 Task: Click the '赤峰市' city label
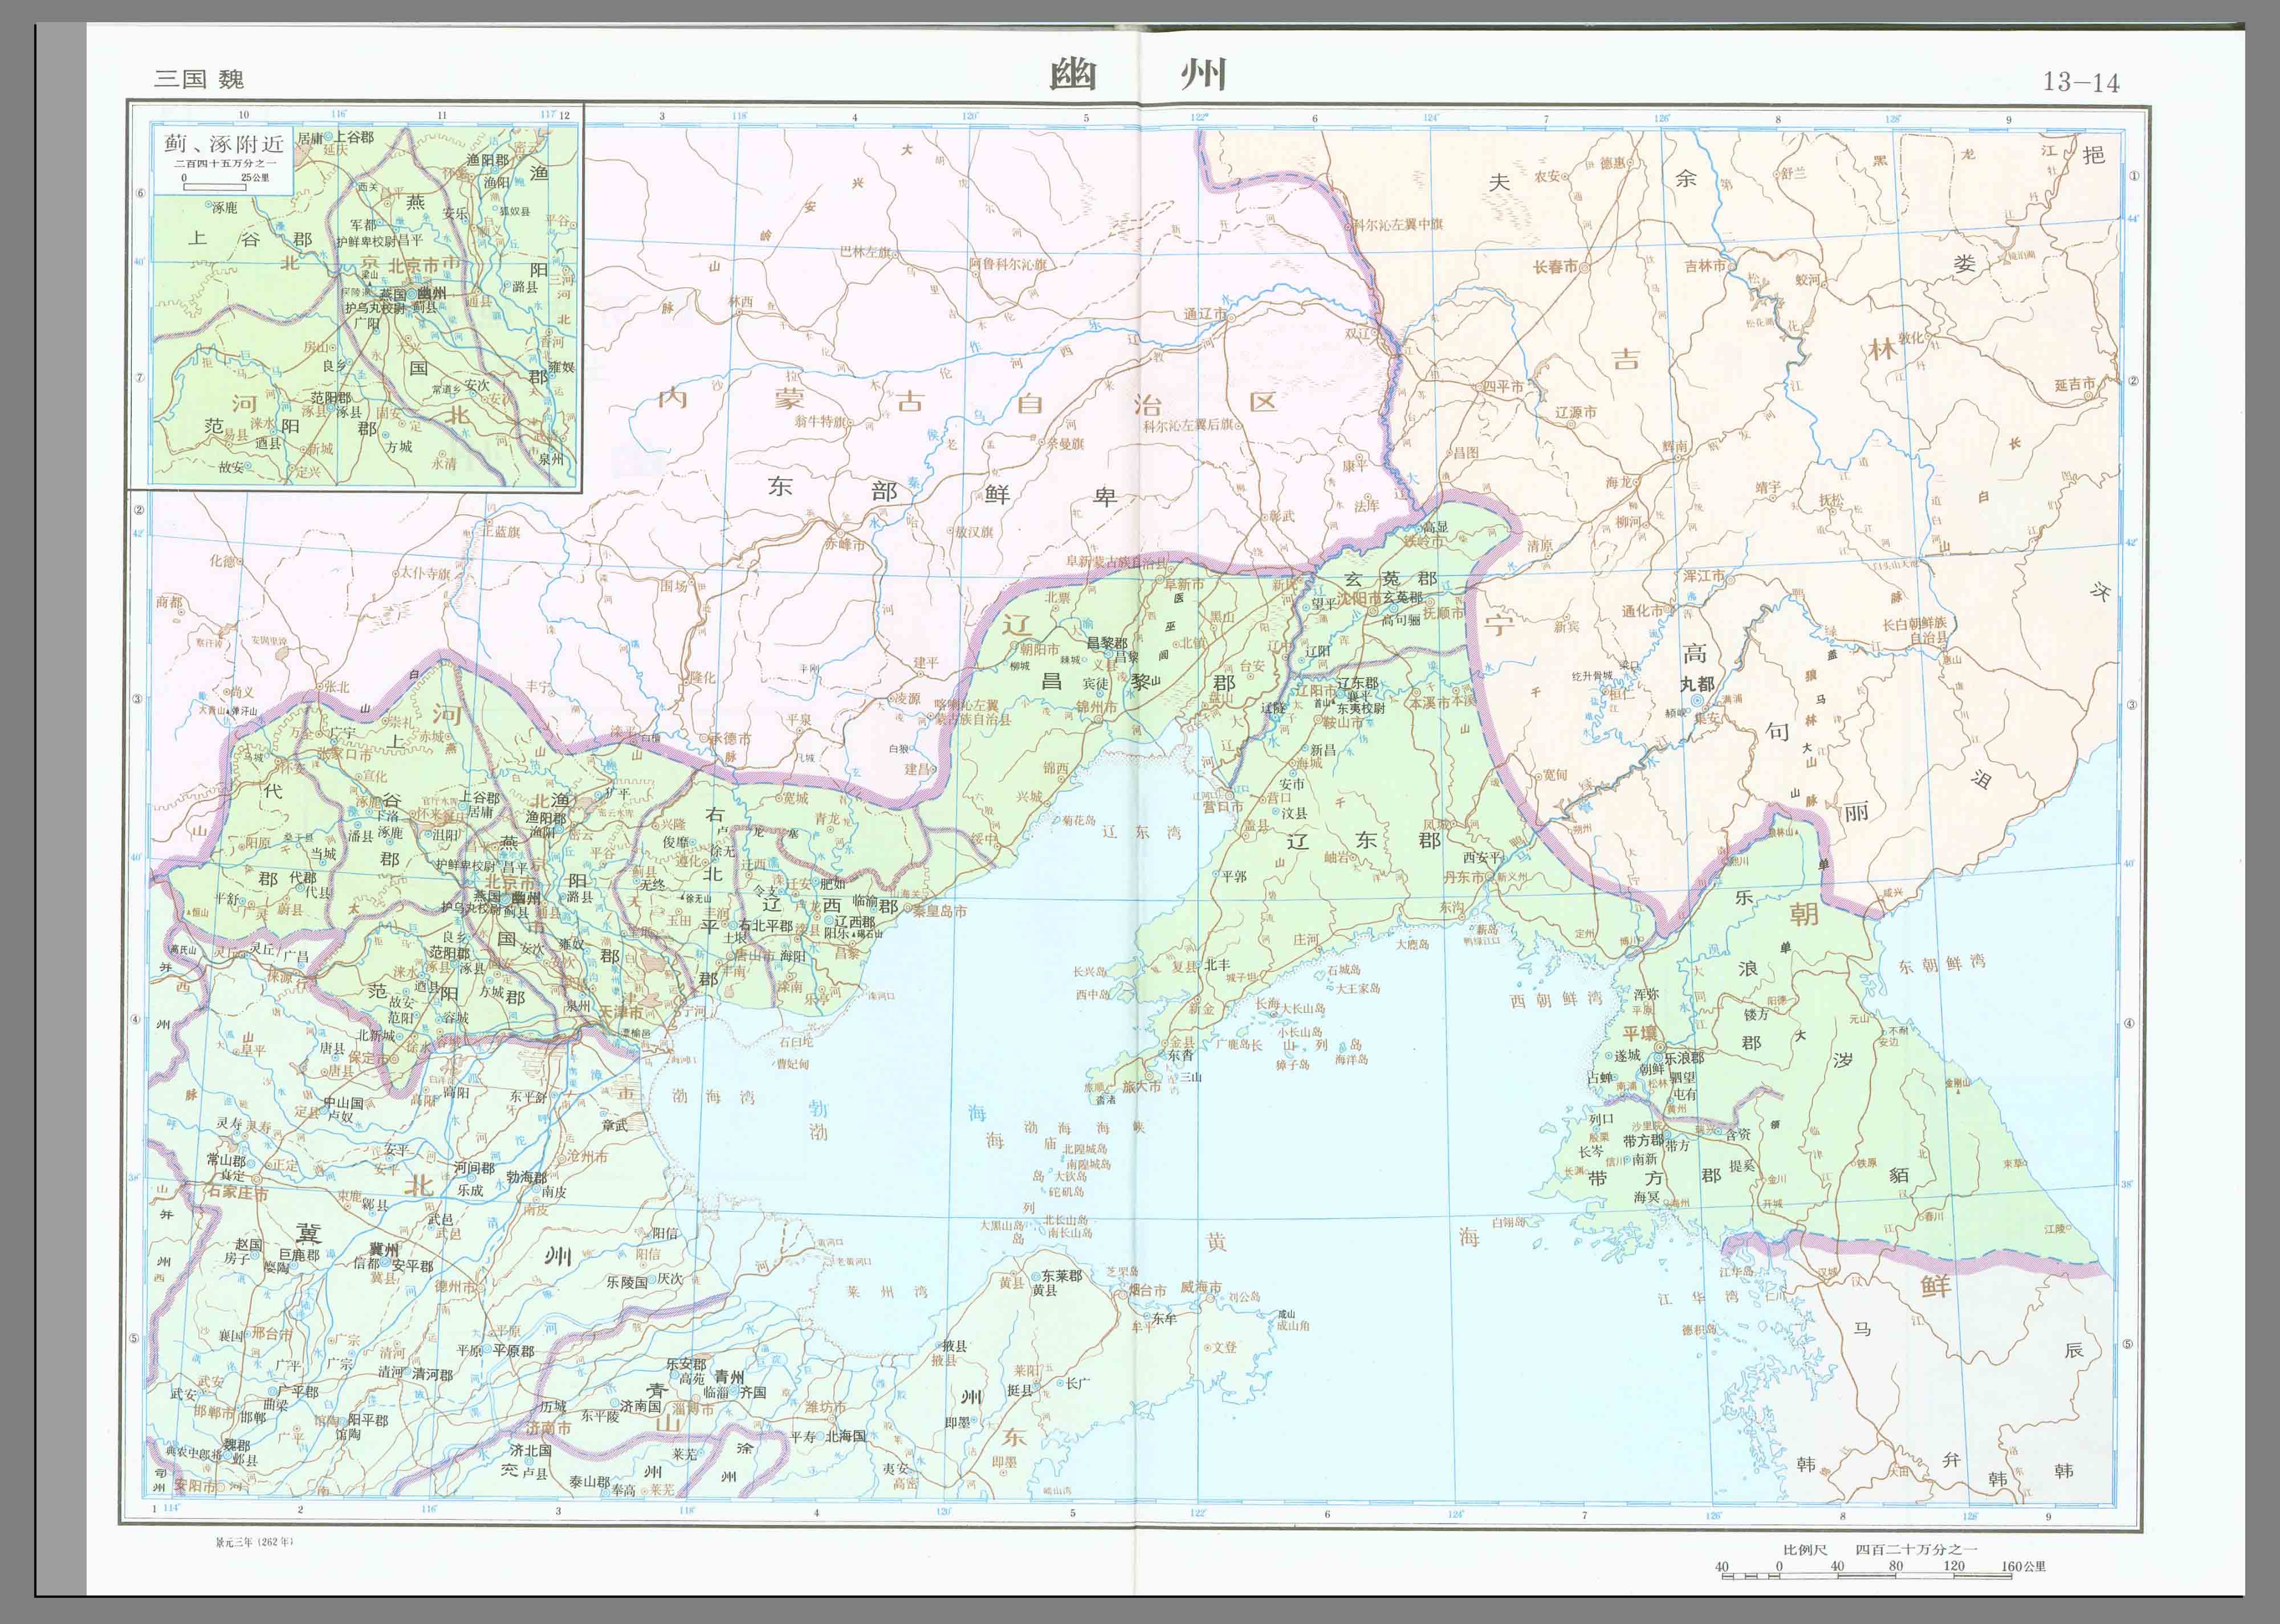point(844,544)
